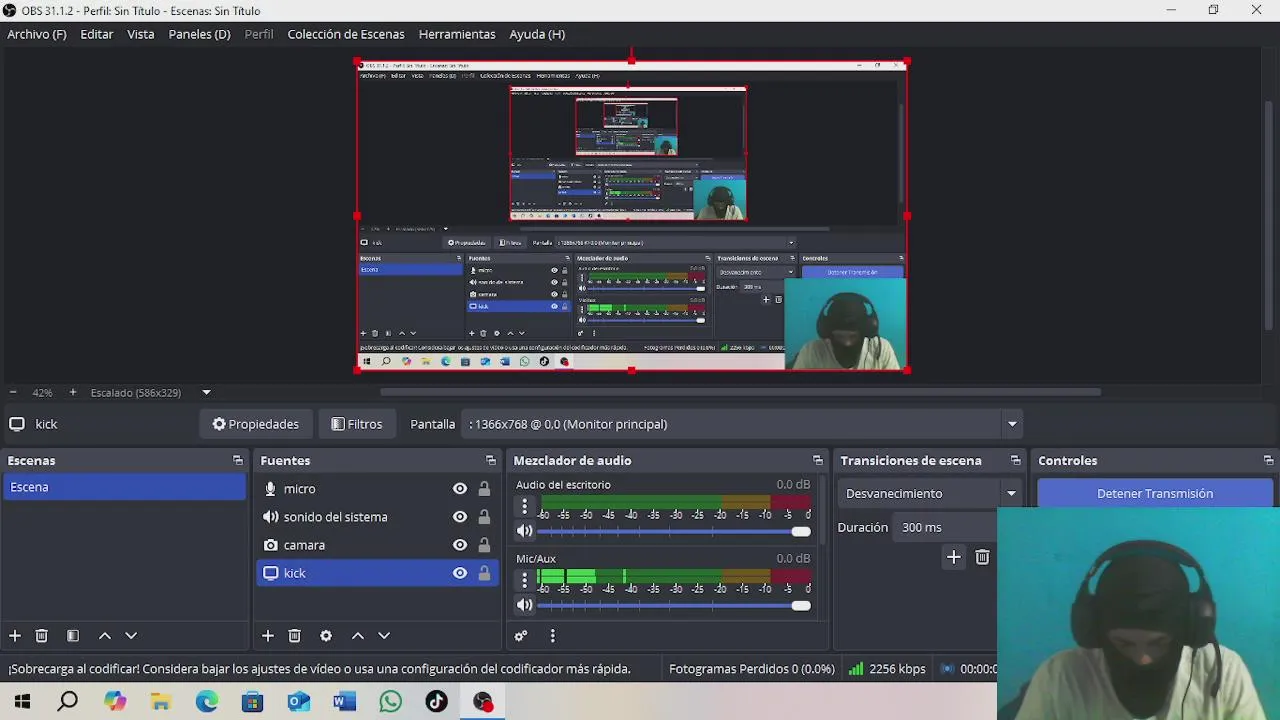Image resolution: width=1280 pixels, height=720 pixels.
Task: Undock the Controles panel
Action: point(1268,461)
